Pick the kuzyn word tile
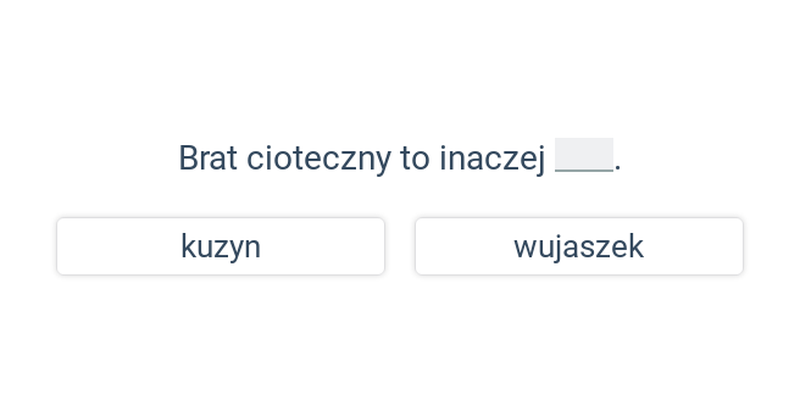 [220, 246]
